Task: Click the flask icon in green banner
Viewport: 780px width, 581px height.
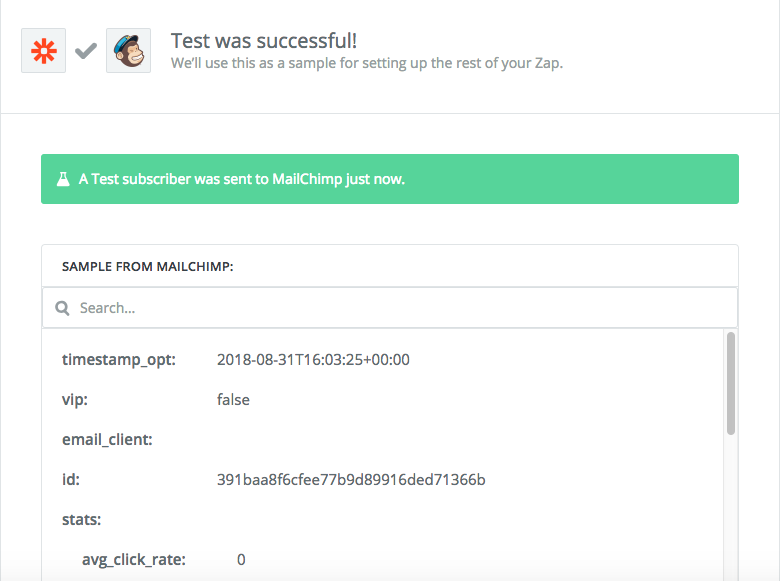Action: coord(63,180)
